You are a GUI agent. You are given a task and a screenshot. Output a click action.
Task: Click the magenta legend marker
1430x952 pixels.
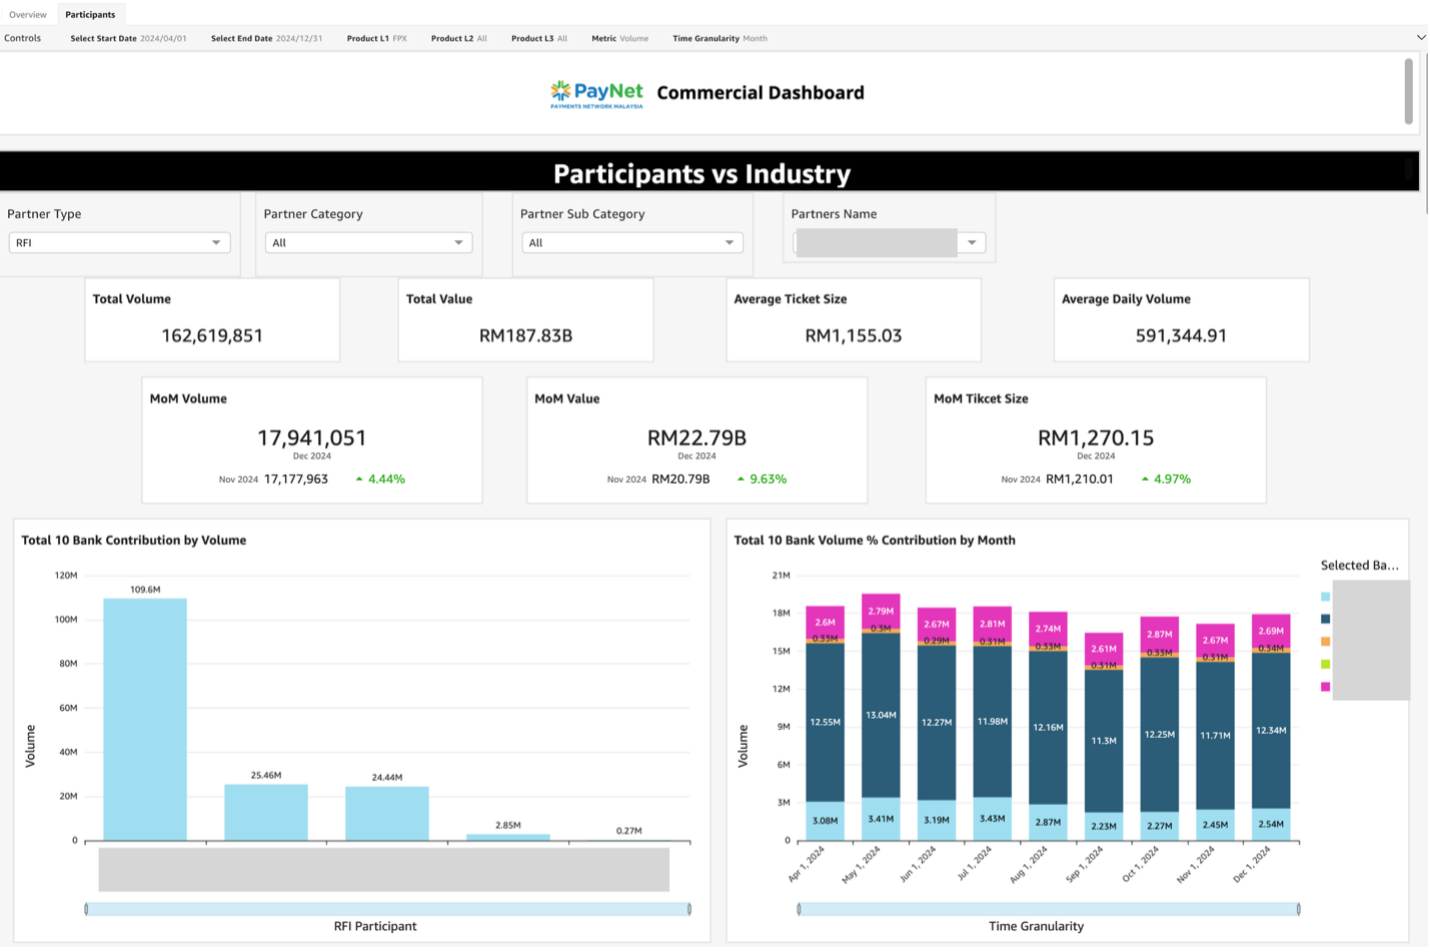1325,687
